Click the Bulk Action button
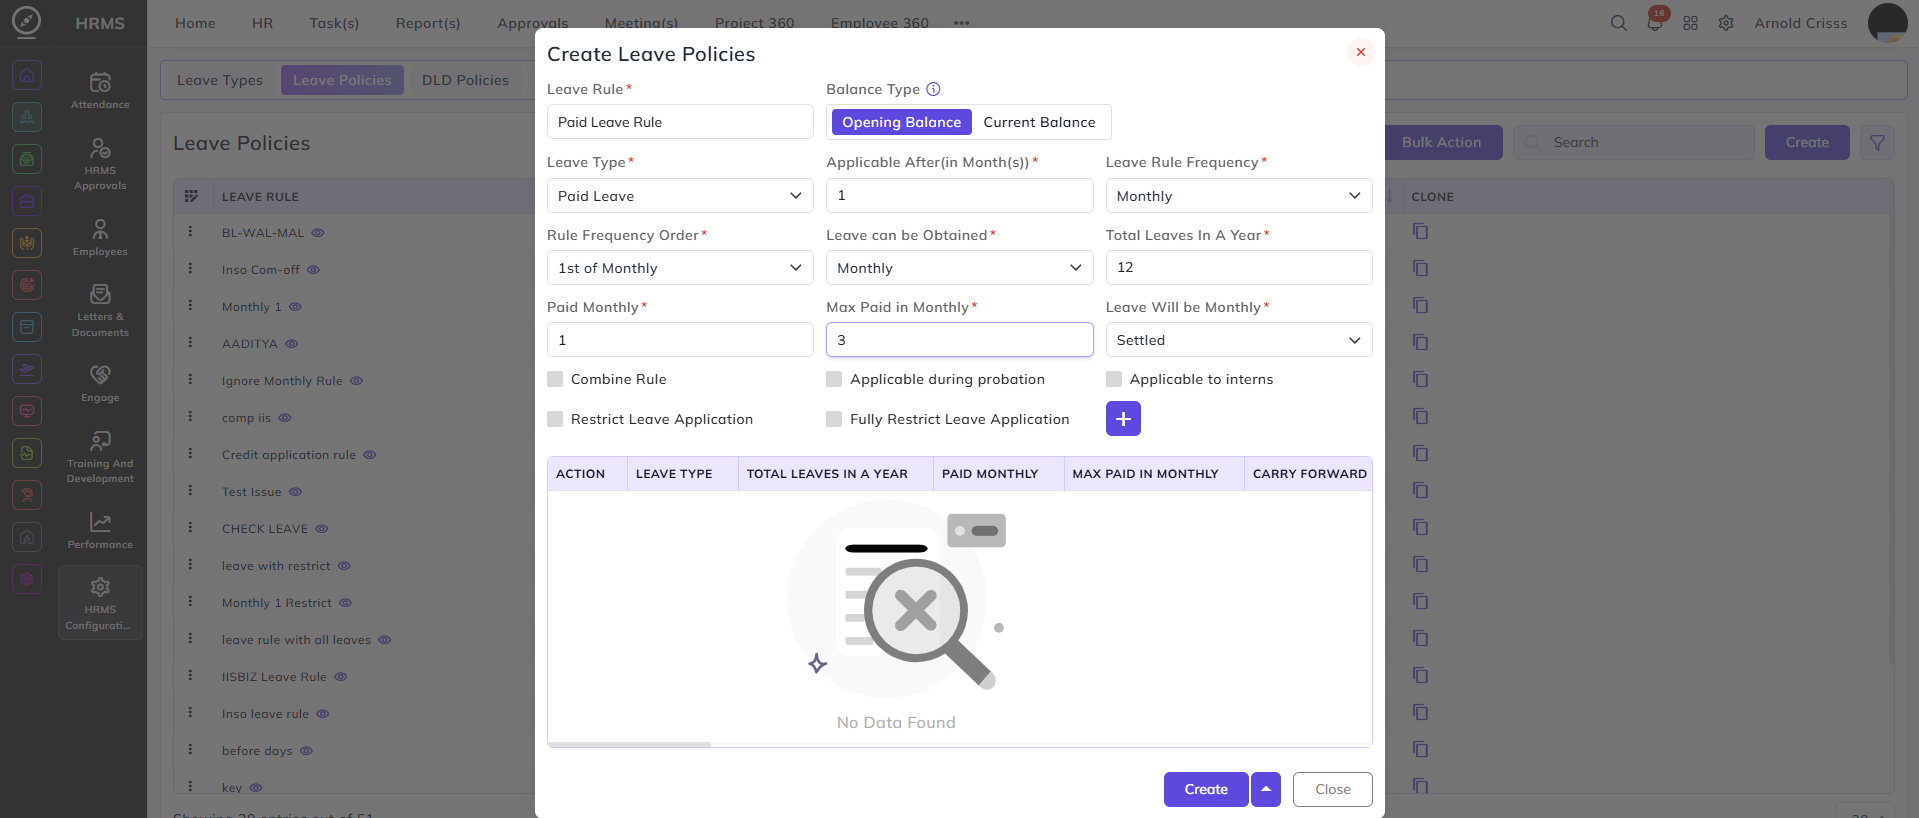 1441,142
